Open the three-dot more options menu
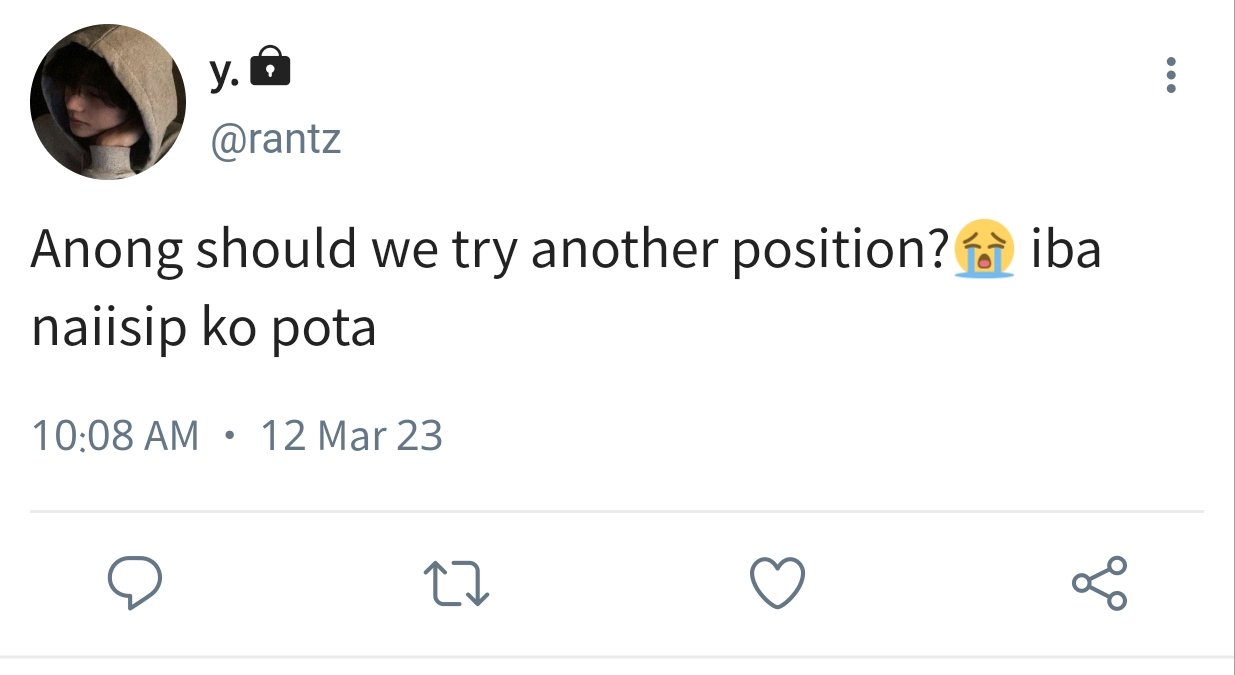This screenshot has height=675, width=1235. pyautogui.click(x=1171, y=76)
